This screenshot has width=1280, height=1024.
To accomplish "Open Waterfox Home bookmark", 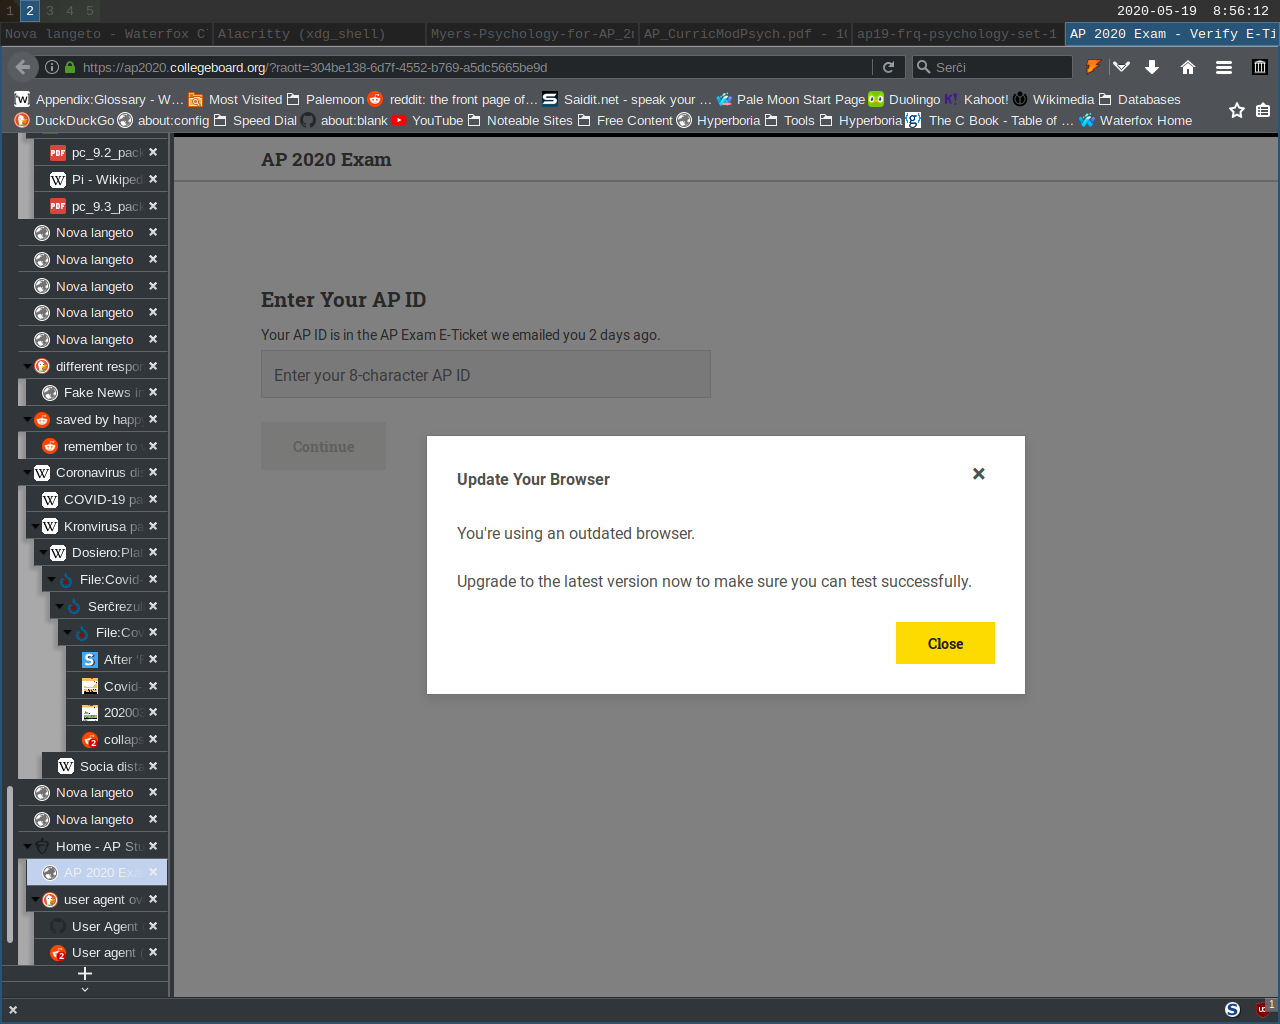I will (1135, 120).
